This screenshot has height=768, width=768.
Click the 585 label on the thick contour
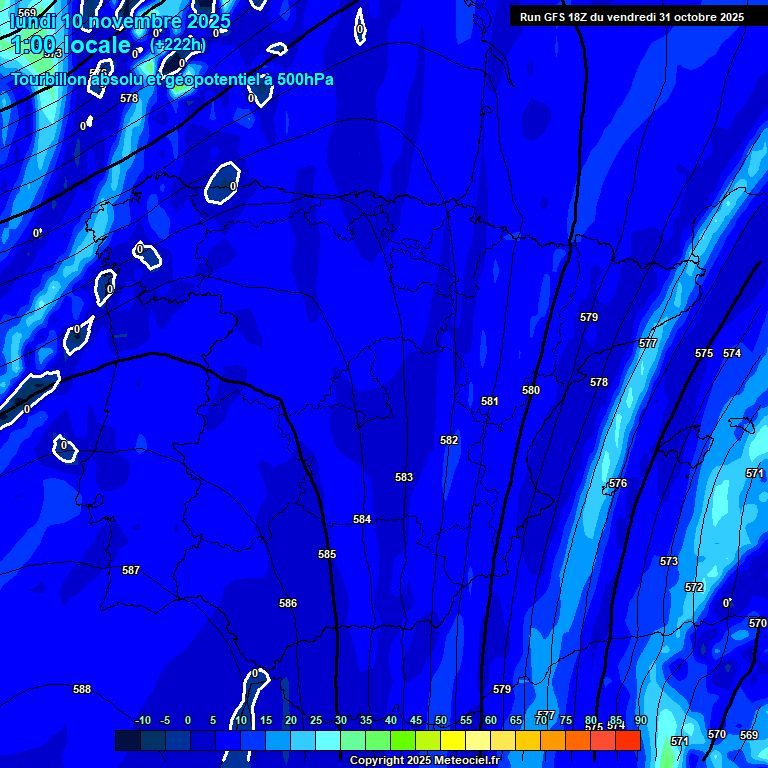(327, 554)
